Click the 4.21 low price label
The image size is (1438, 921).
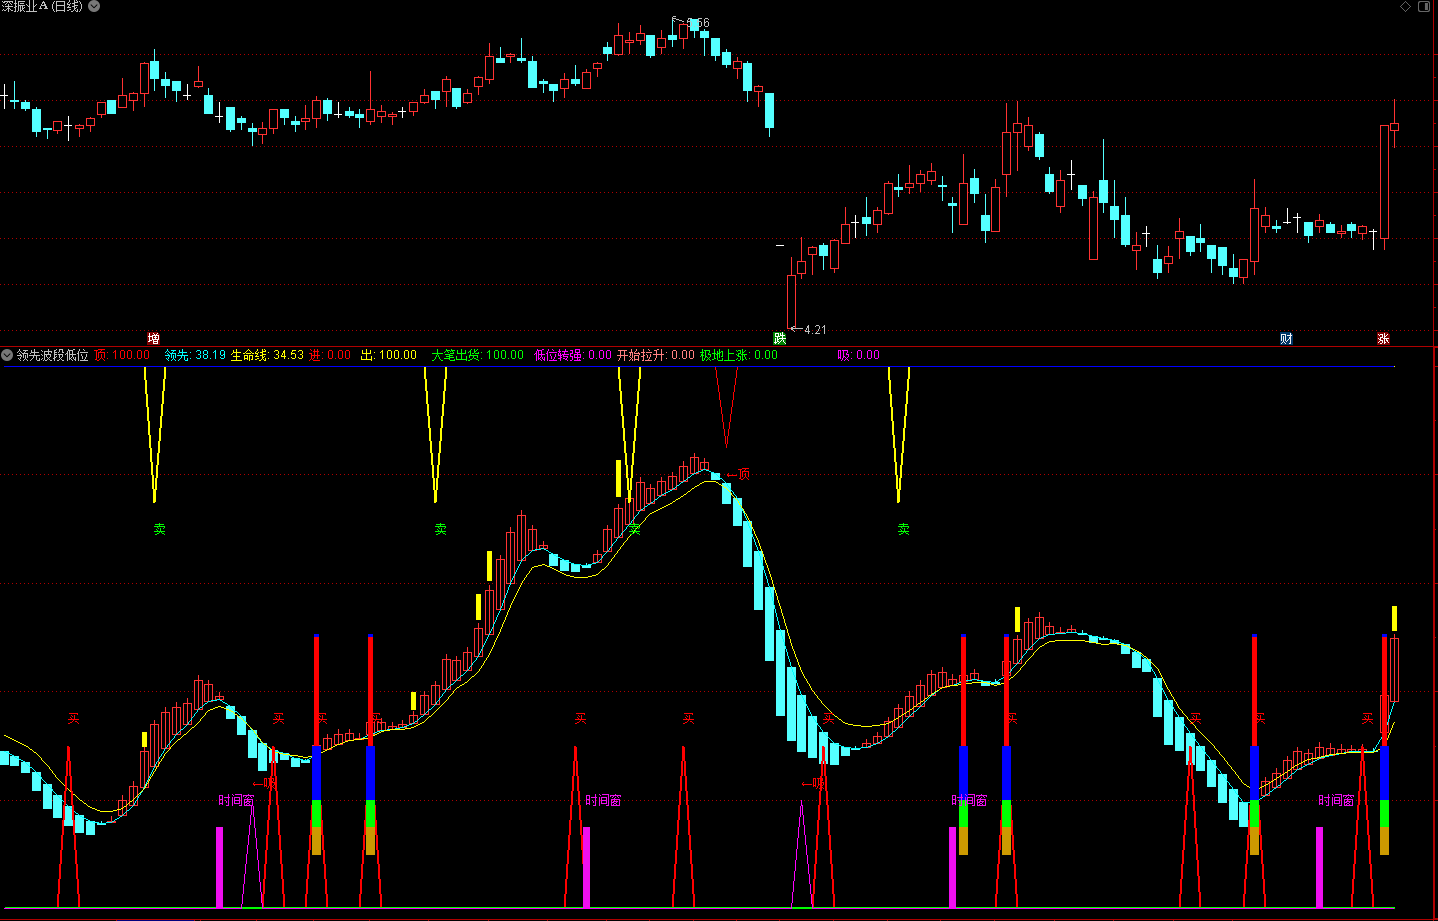click(x=815, y=329)
